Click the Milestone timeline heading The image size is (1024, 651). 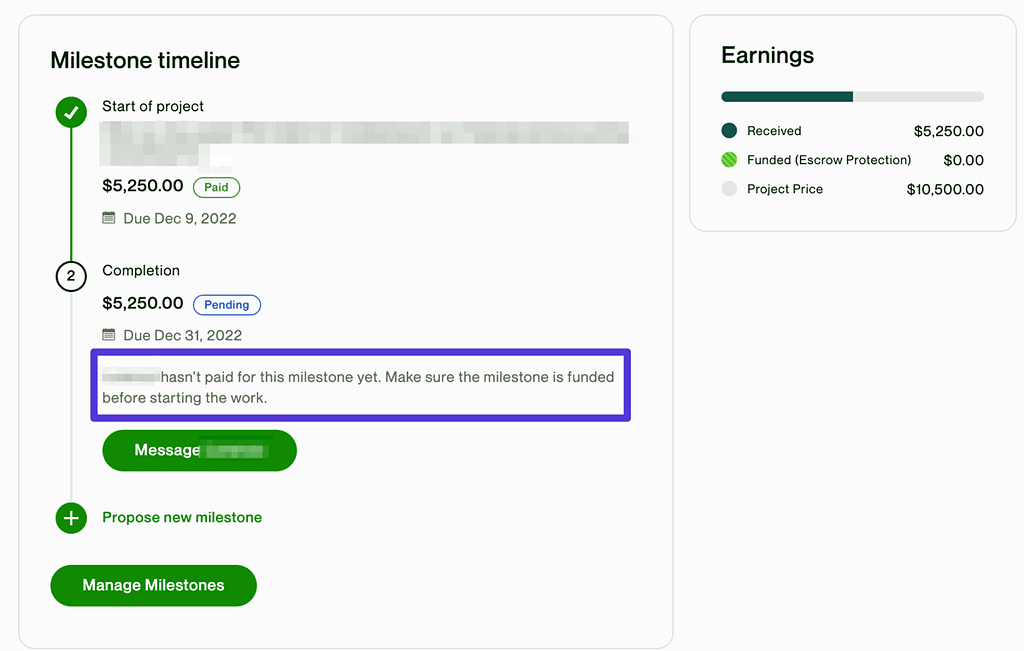145,61
